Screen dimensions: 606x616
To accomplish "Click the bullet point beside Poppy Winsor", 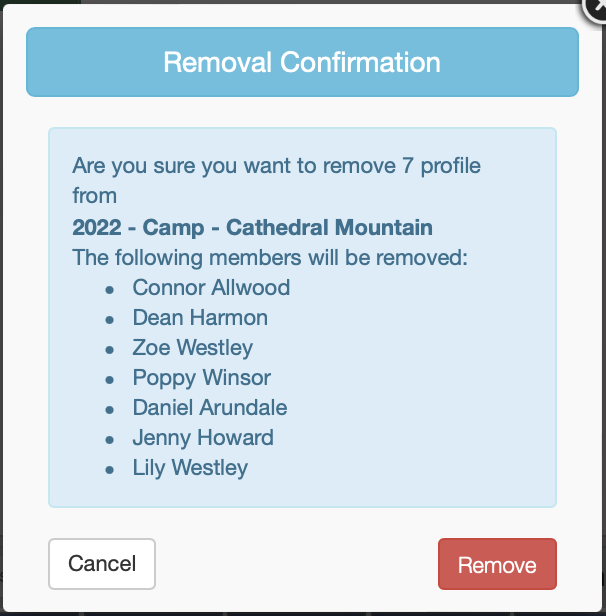I will tap(110, 379).
